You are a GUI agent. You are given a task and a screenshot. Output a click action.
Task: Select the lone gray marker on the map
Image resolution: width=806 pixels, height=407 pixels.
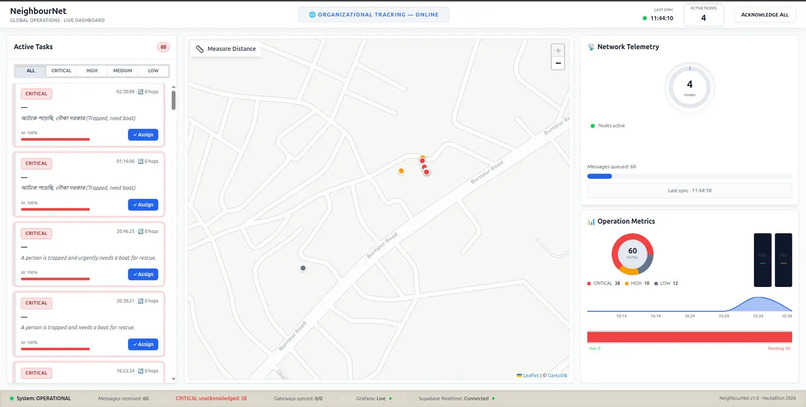click(x=303, y=268)
